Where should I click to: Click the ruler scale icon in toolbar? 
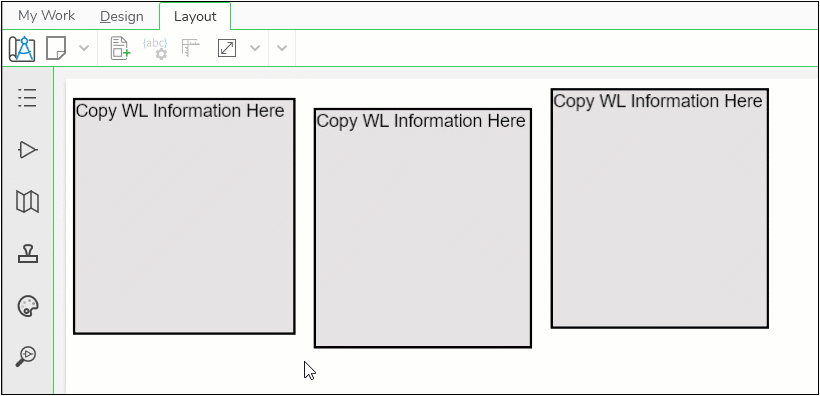tap(191, 48)
